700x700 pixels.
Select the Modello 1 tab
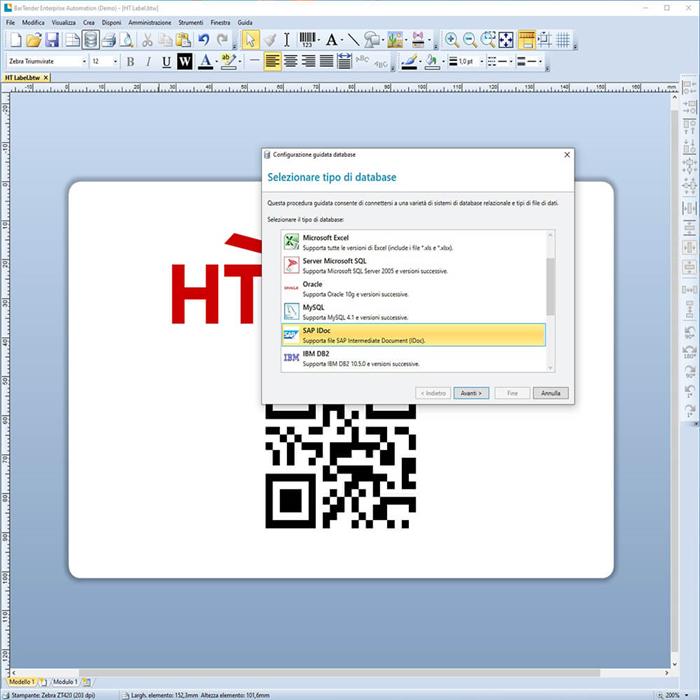[21, 682]
